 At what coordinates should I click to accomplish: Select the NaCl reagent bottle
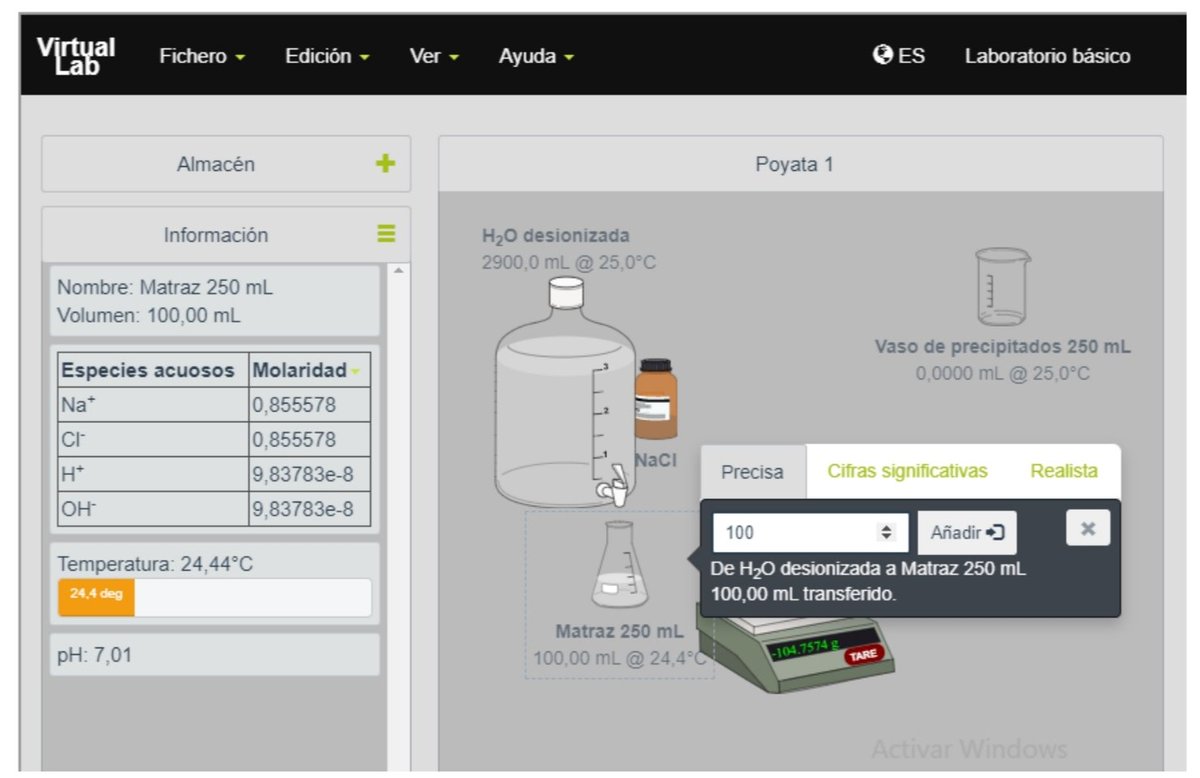point(657,400)
